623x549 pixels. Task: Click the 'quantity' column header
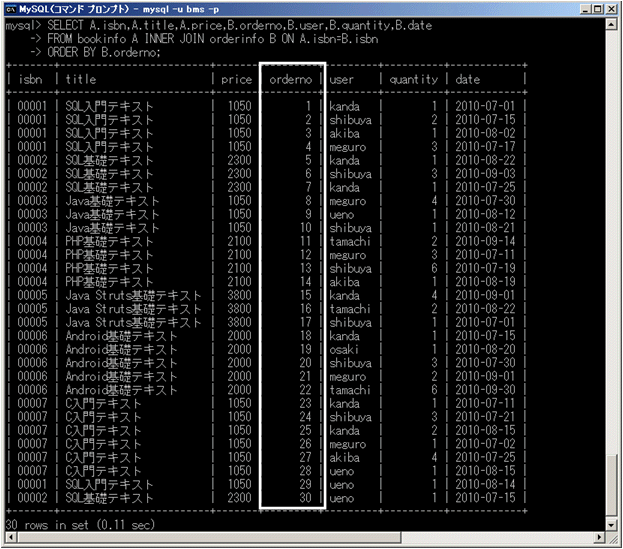click(414, 80)
